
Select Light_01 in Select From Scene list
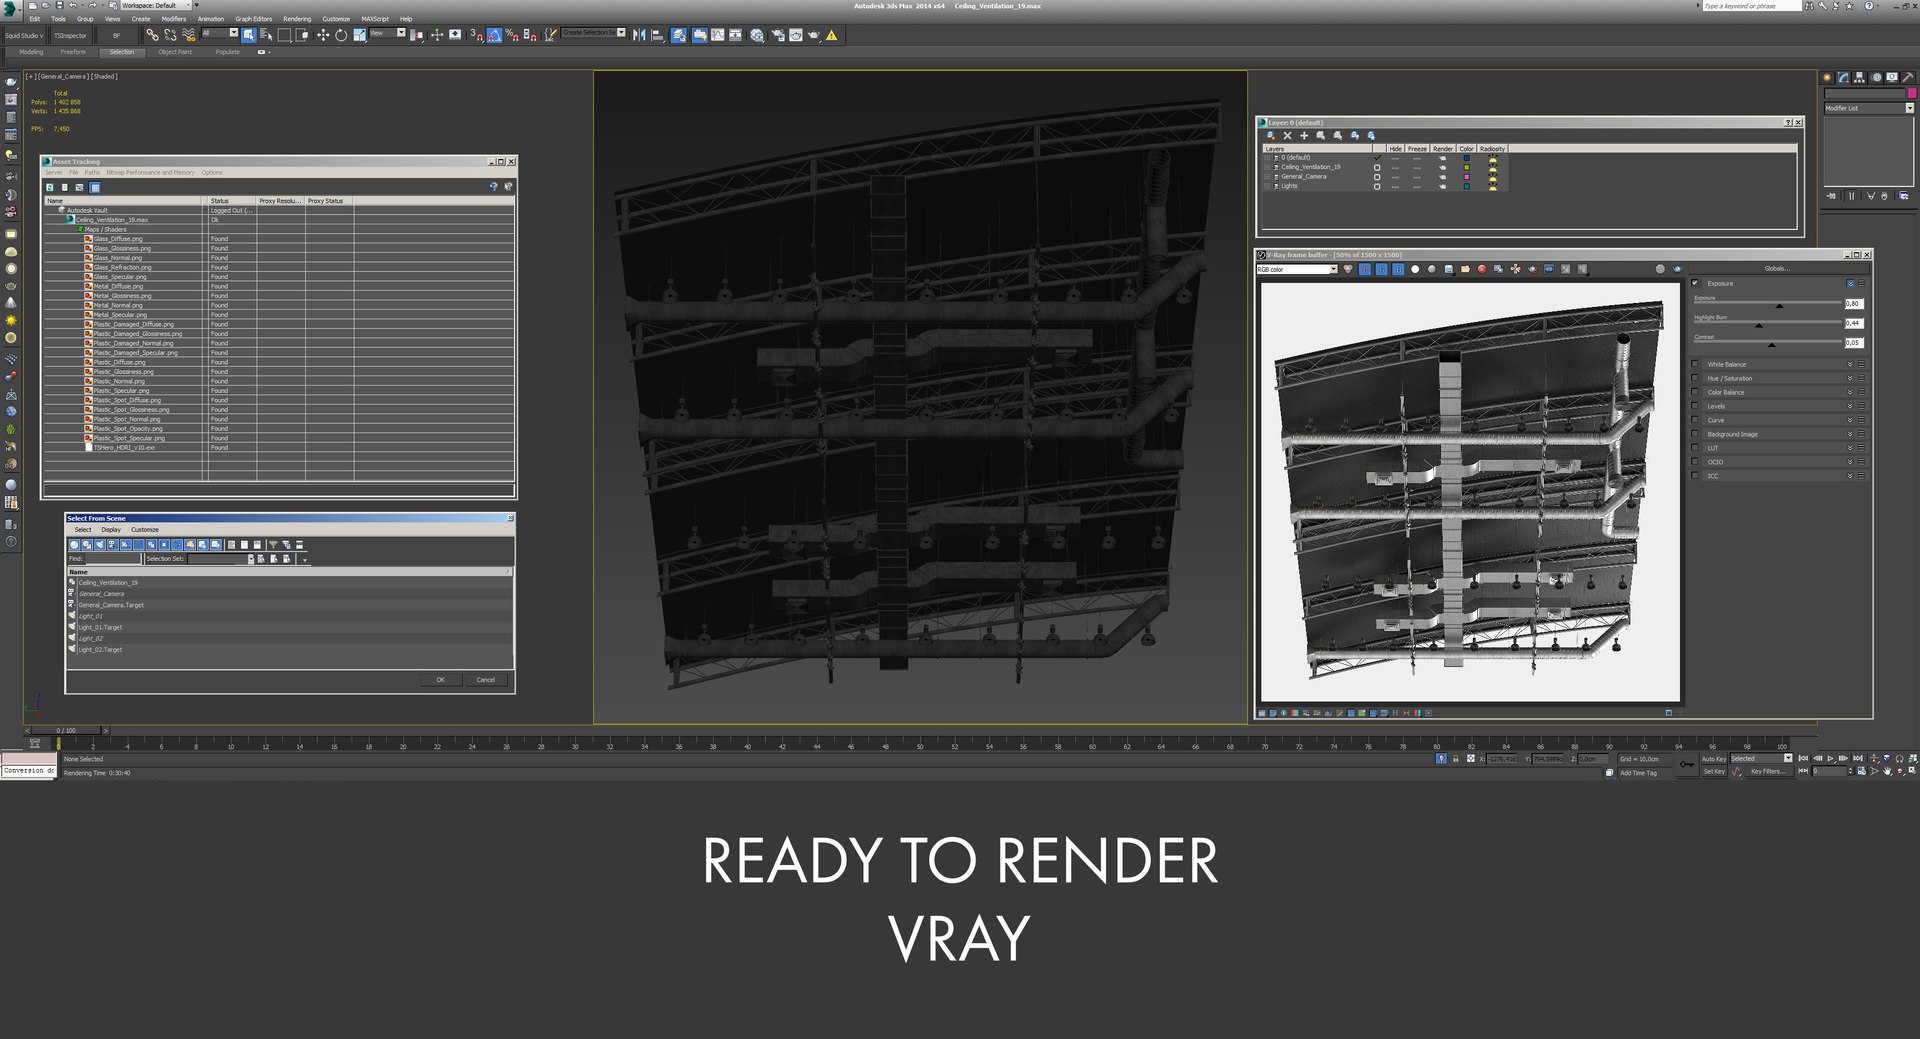click(91, 616)
